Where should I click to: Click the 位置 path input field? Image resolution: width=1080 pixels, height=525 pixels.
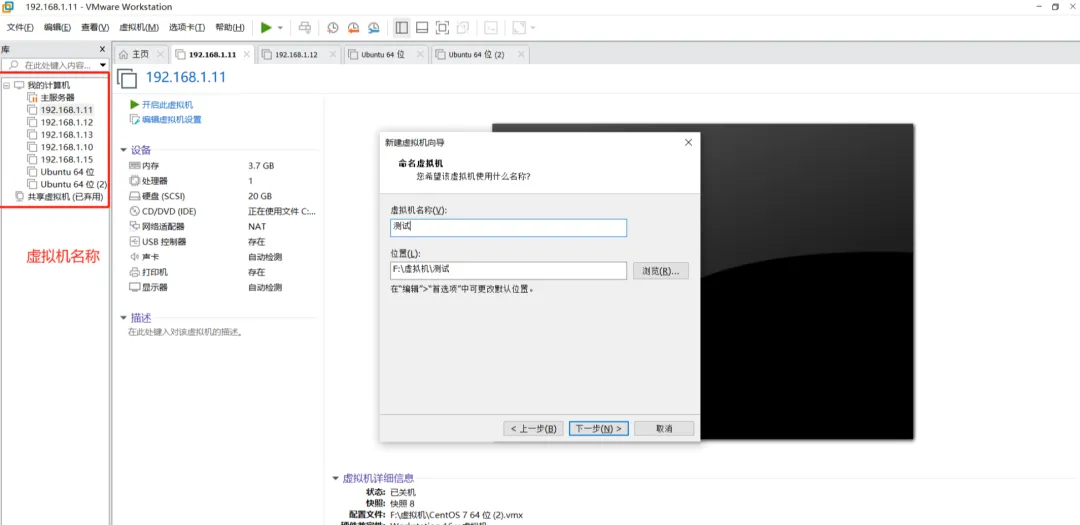tap(508, 270)
